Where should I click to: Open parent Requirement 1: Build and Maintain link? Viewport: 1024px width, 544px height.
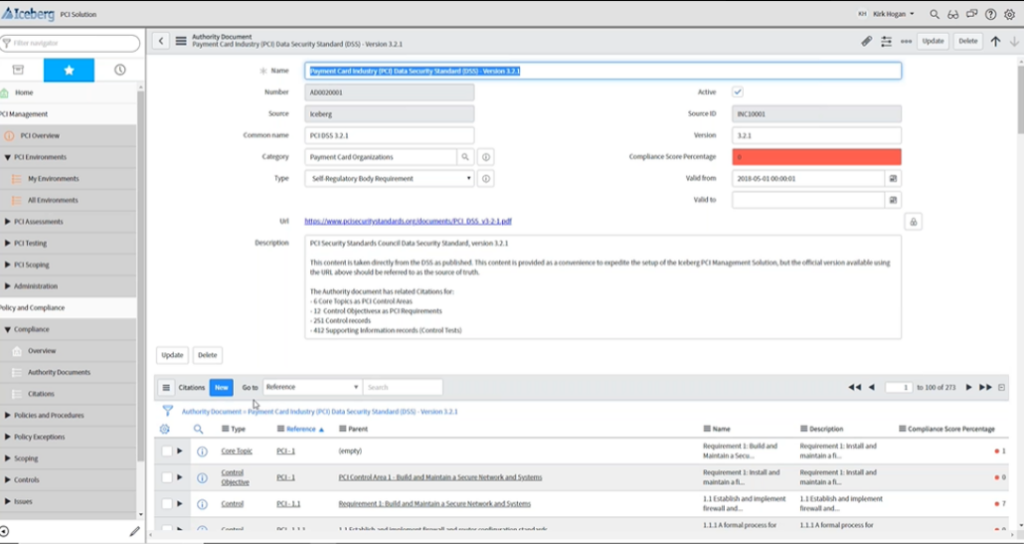pyautogui.click(x=434, y=504)
